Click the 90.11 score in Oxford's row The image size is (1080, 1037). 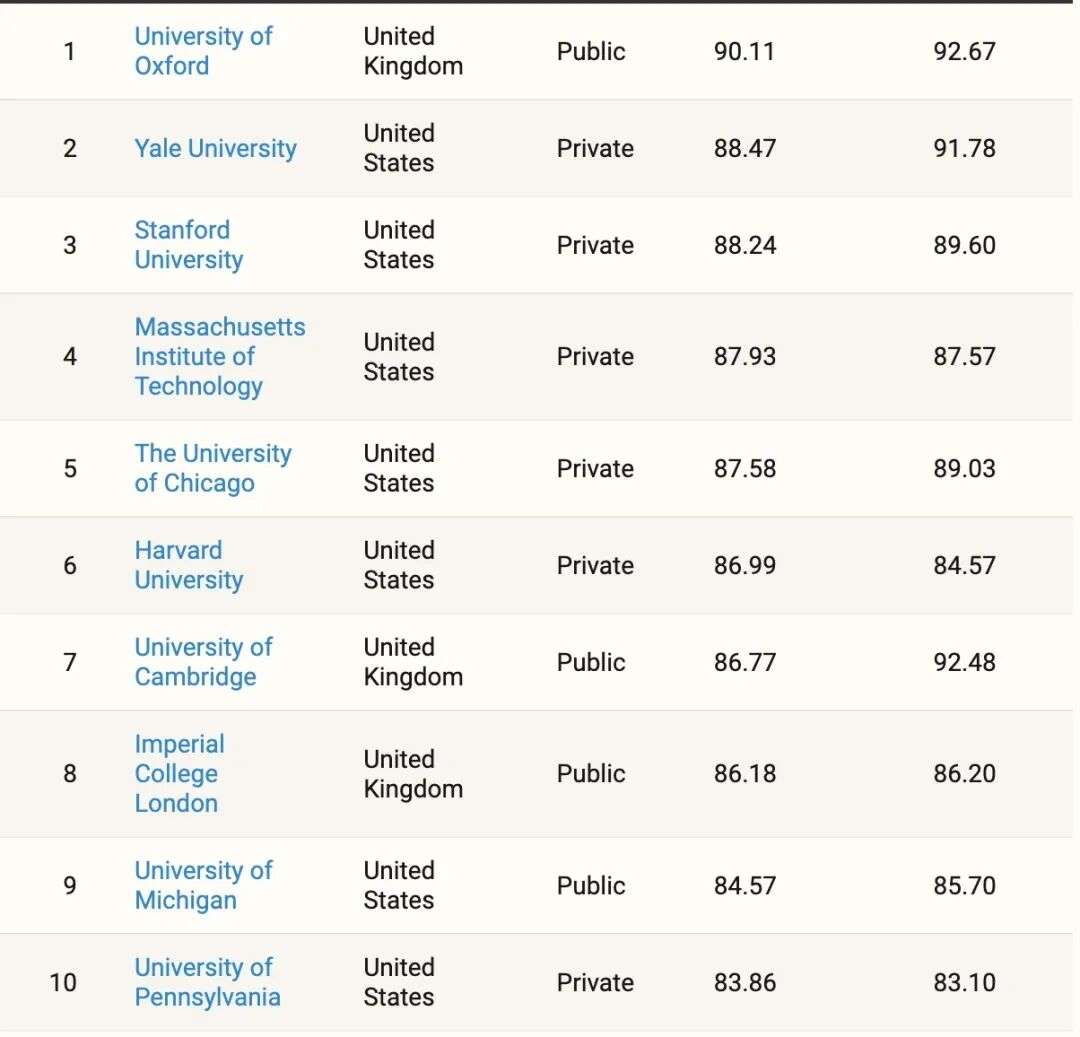pos(744,51)
